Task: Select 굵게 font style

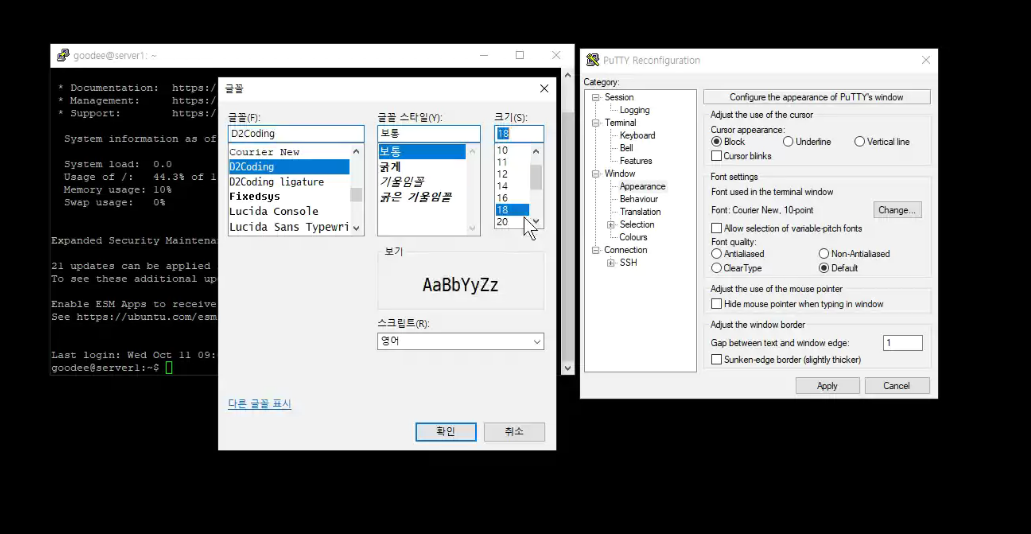Action: tap(422, 167)
